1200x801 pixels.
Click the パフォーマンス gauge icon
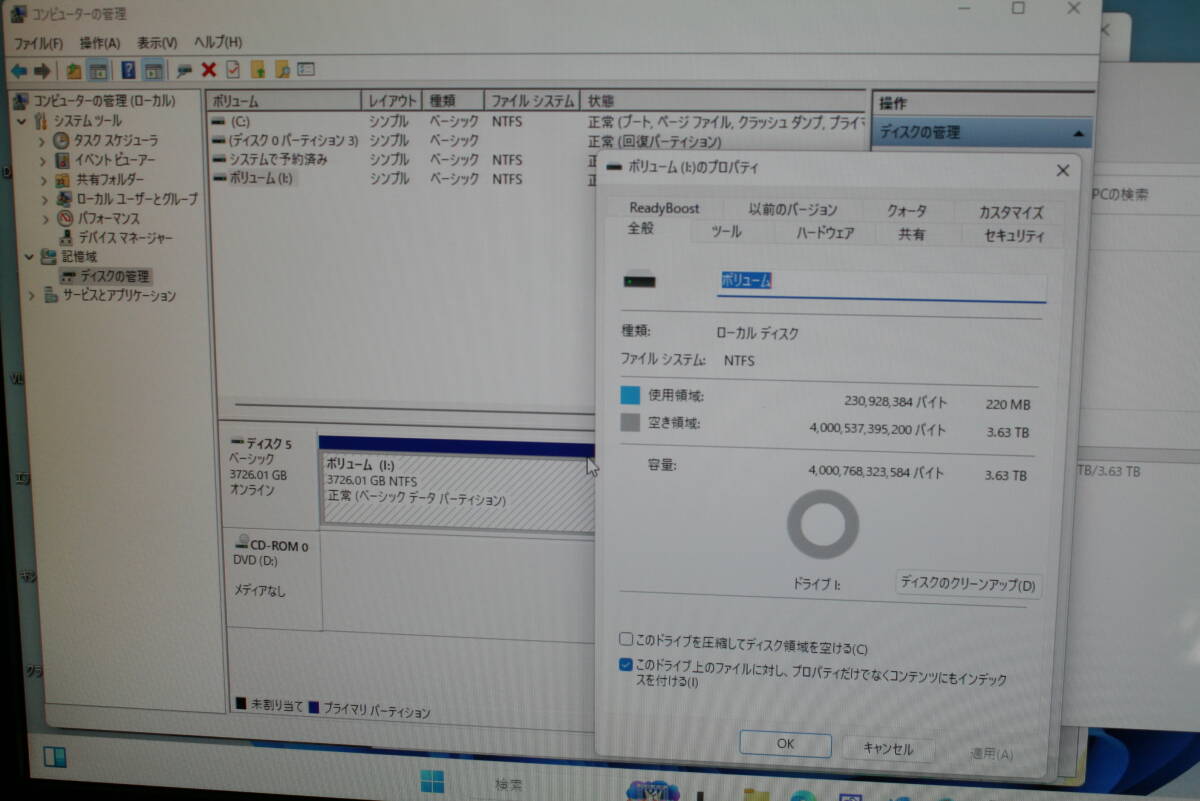(66, 218)
